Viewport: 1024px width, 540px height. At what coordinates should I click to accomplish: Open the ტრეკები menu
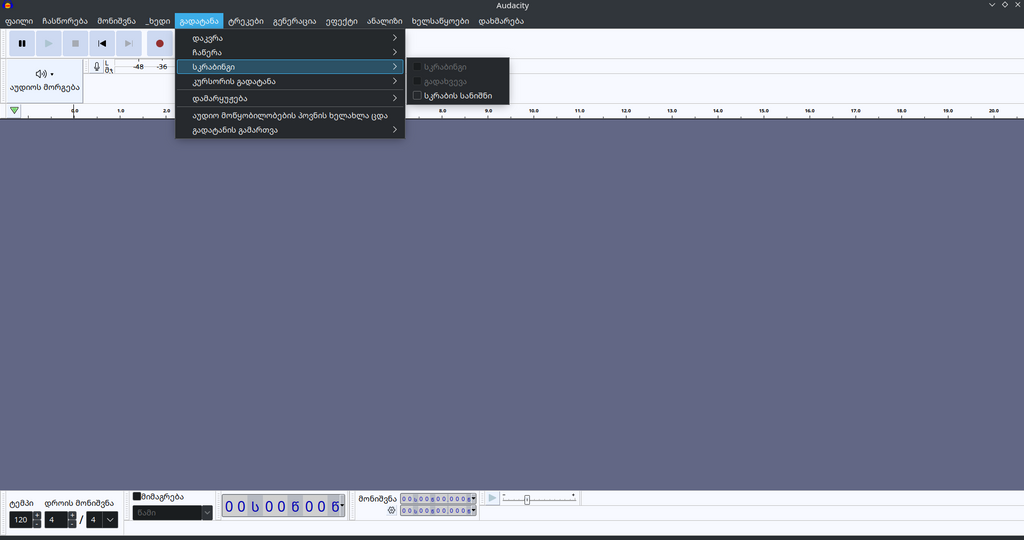[246, 21]
